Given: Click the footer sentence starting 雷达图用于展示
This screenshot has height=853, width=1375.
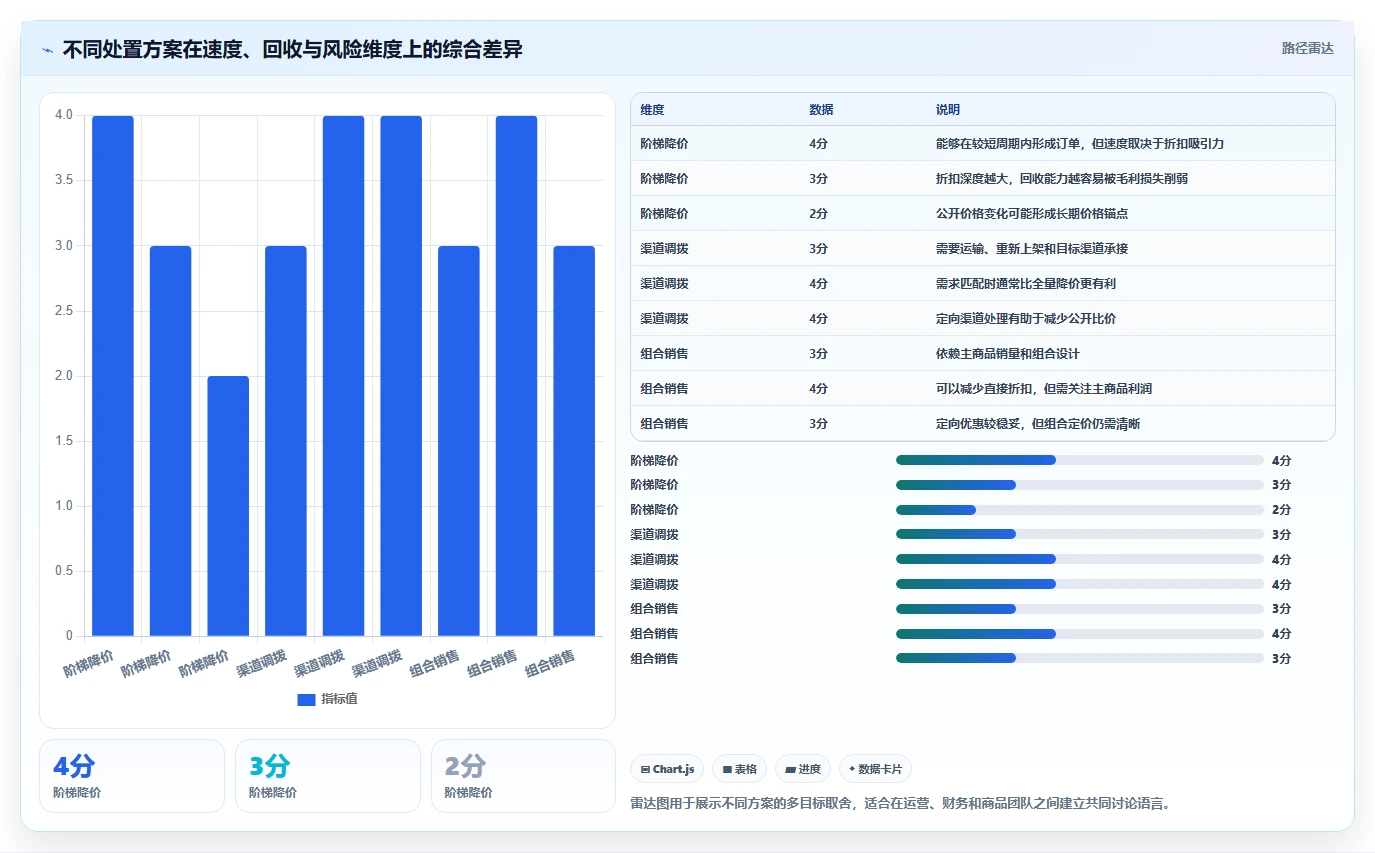Looking at the screenshot, I should tap(900, 803).
